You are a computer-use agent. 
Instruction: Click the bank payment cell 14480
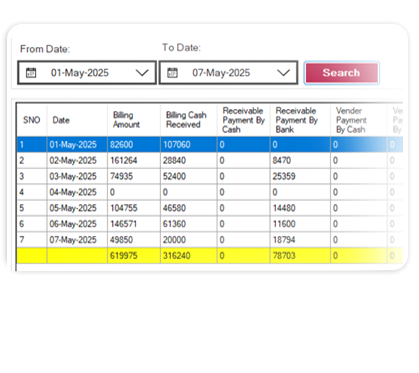click(300, 208)
